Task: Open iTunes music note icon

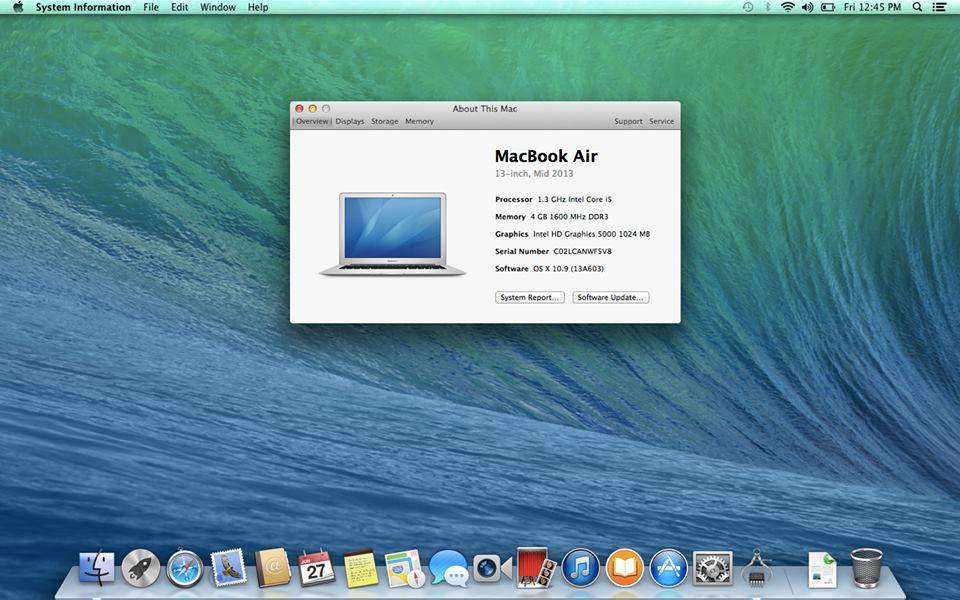Action: click(580, 568)
